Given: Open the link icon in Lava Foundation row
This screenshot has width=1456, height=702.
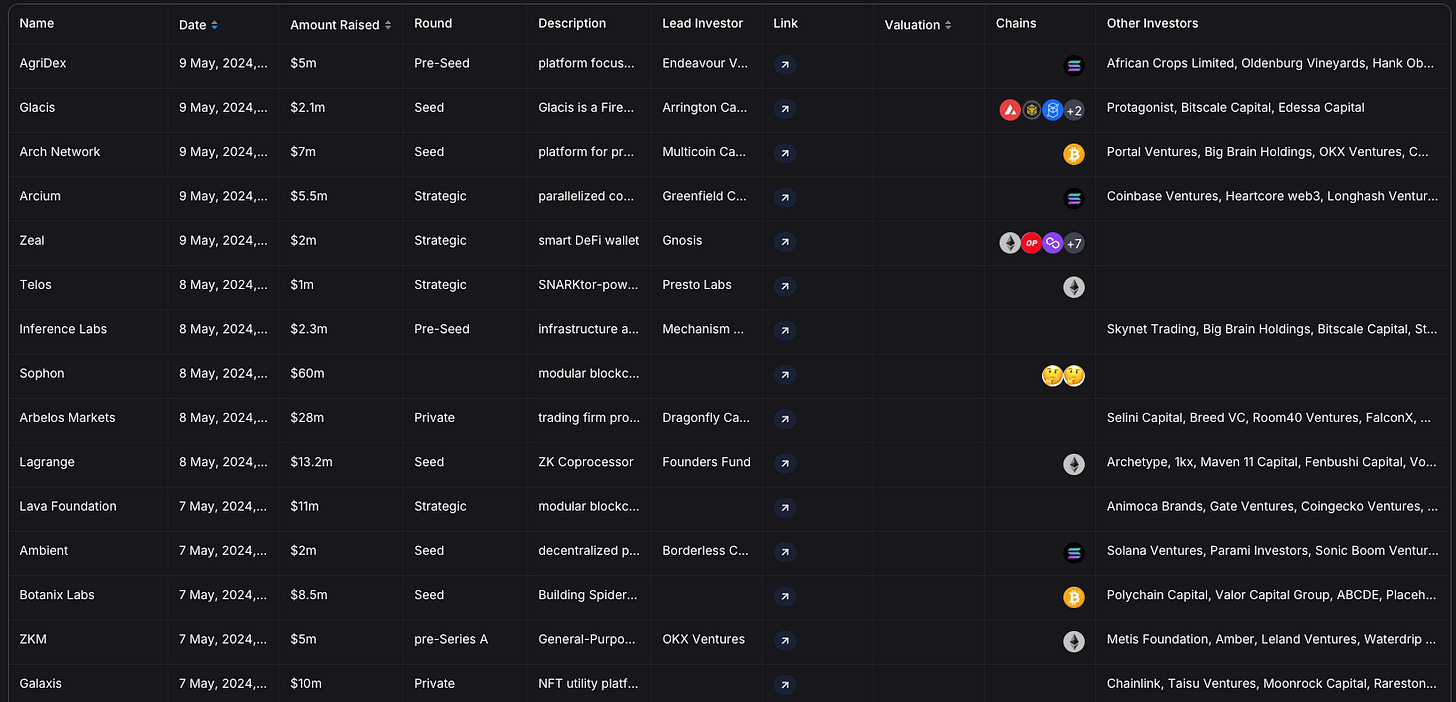Looking at the screenshot, I should 786,507.
